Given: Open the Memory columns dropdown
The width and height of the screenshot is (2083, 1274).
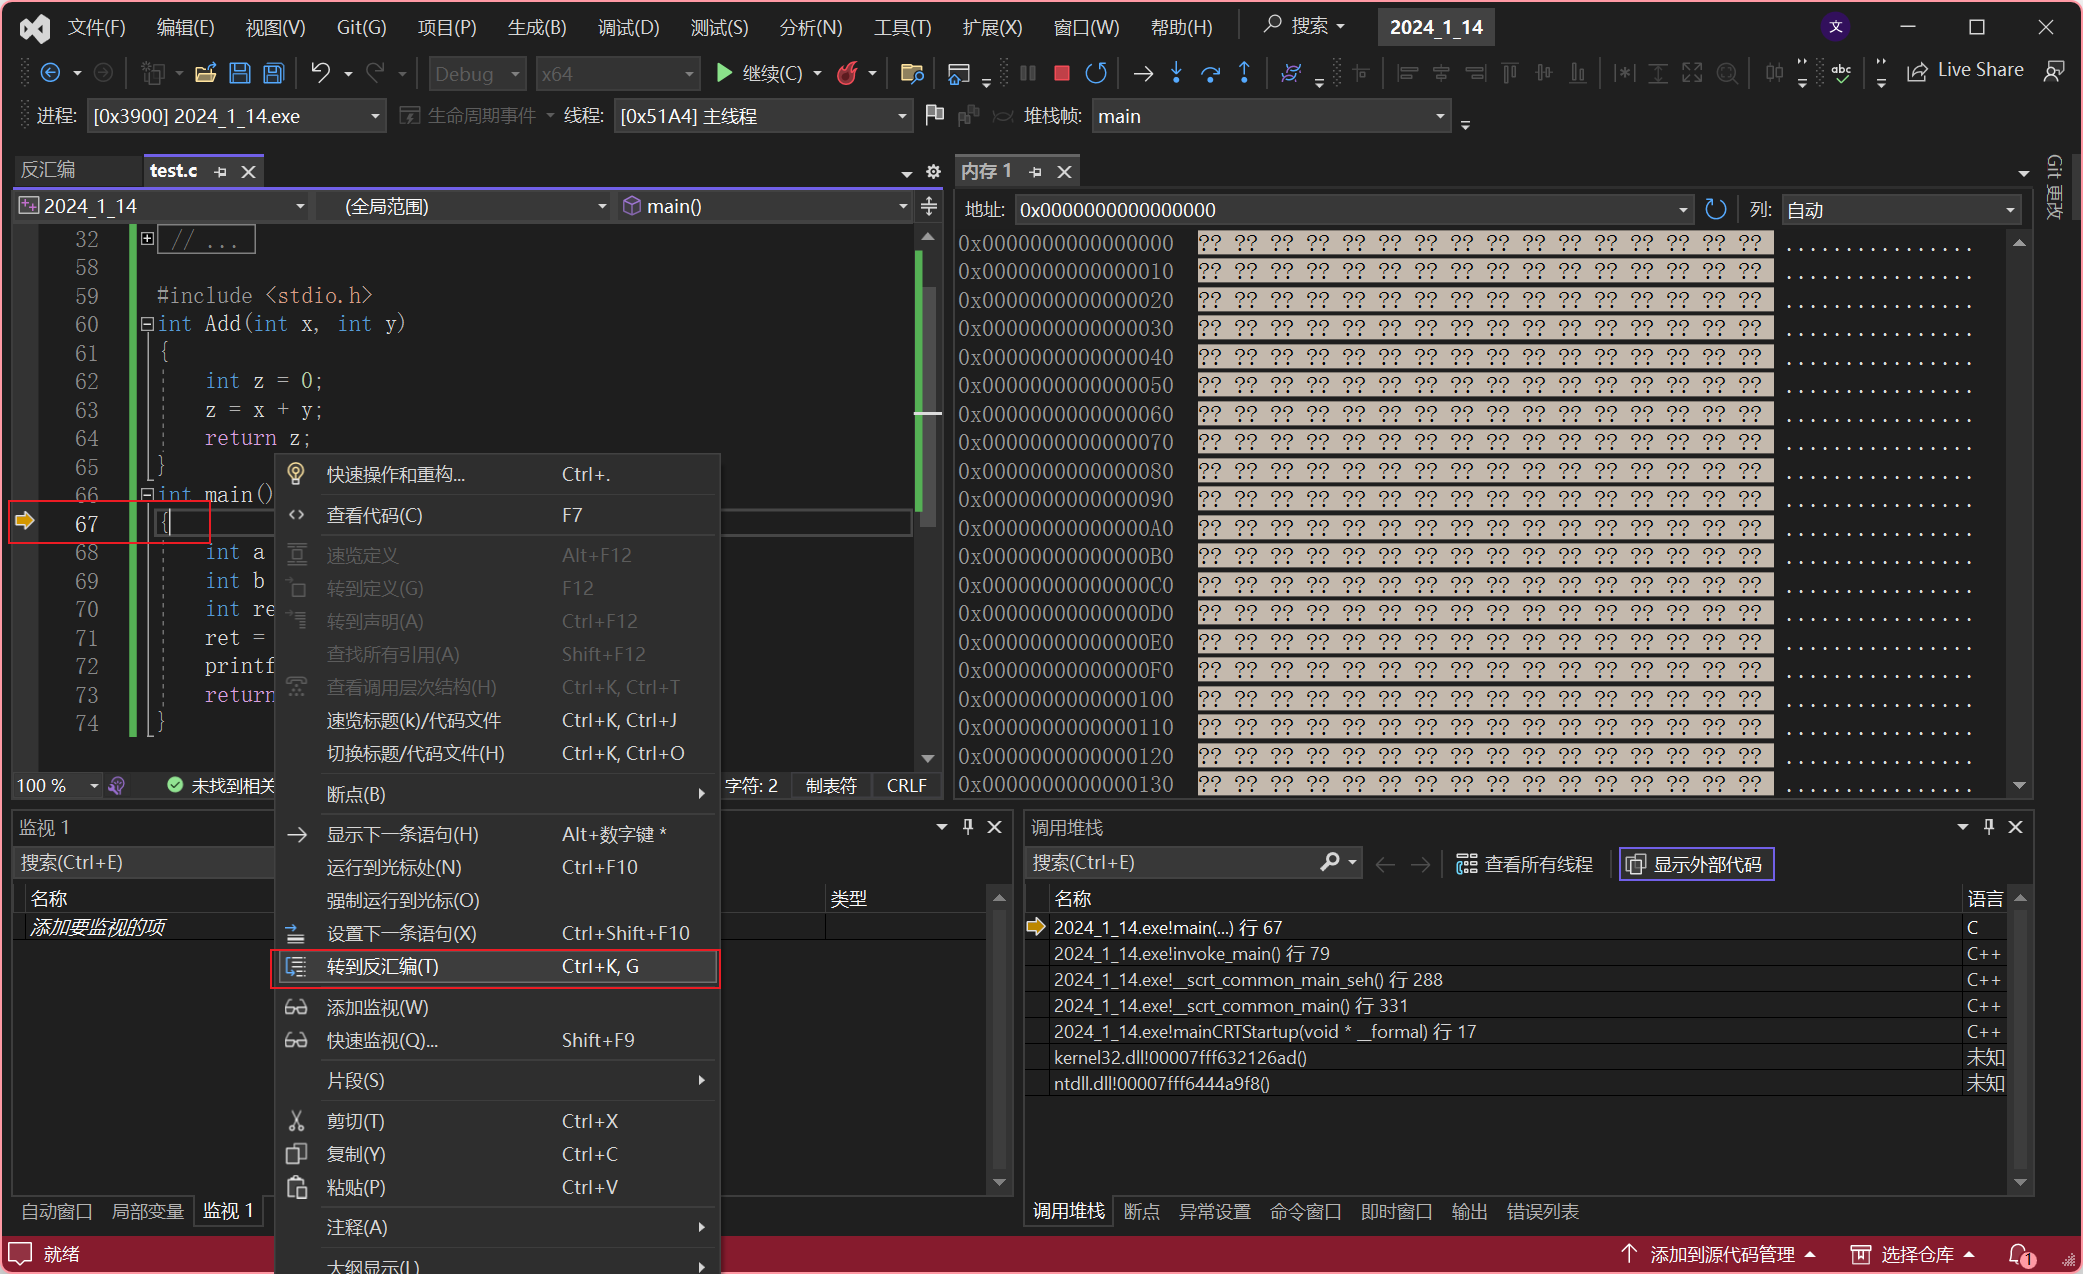Looking at the screenshot, I should tap(1900, 210).
